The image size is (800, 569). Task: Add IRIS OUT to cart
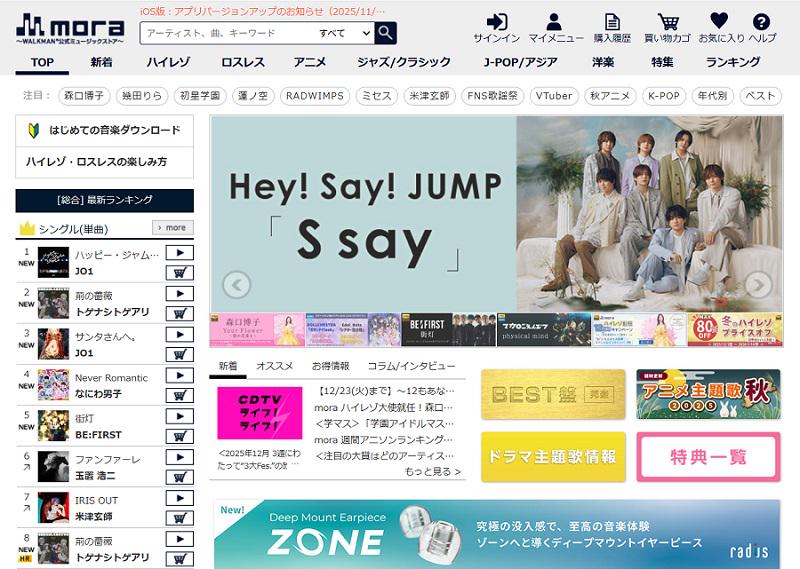pos(180,518)
